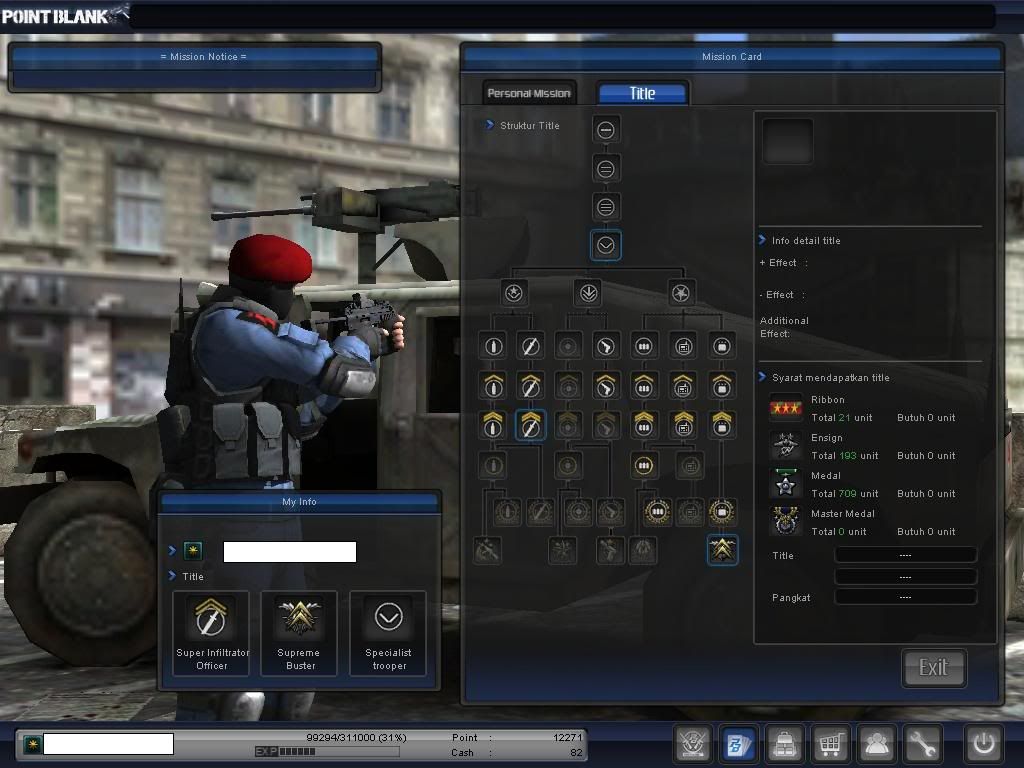Click the Ribbon three-star requirement icon
This screenshot has width=1024, height=768.
pyautogui.click(x=786, y=408)
